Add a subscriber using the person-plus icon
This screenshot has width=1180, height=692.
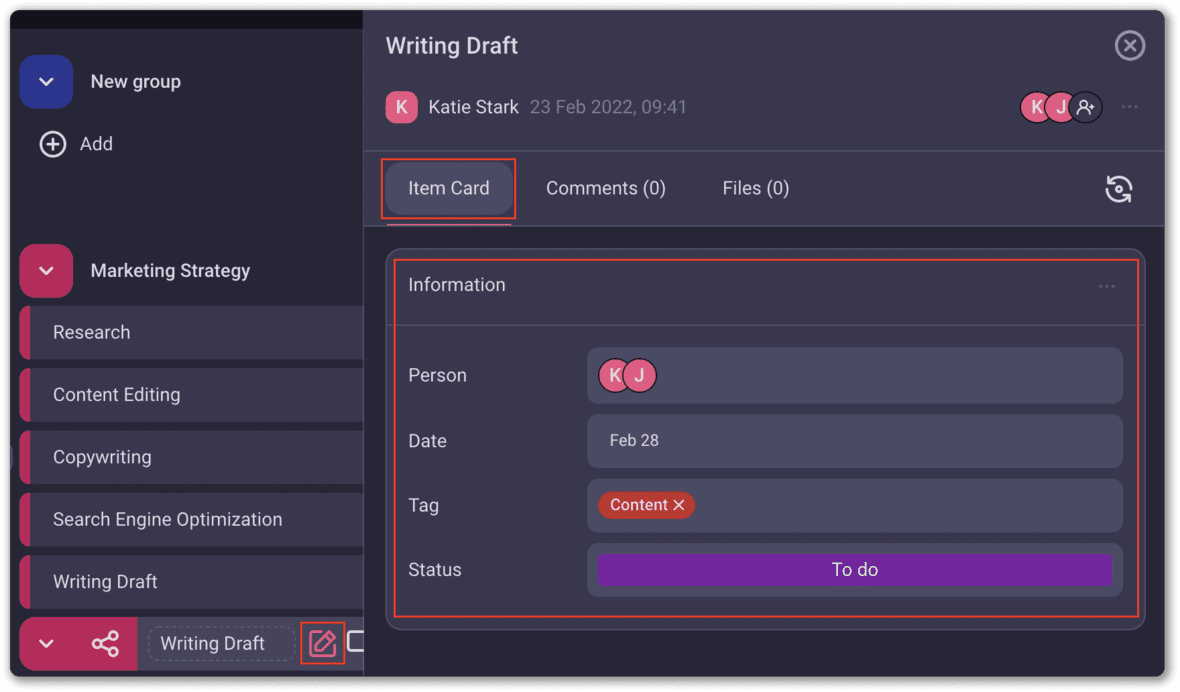click(x=1085, y=107)
